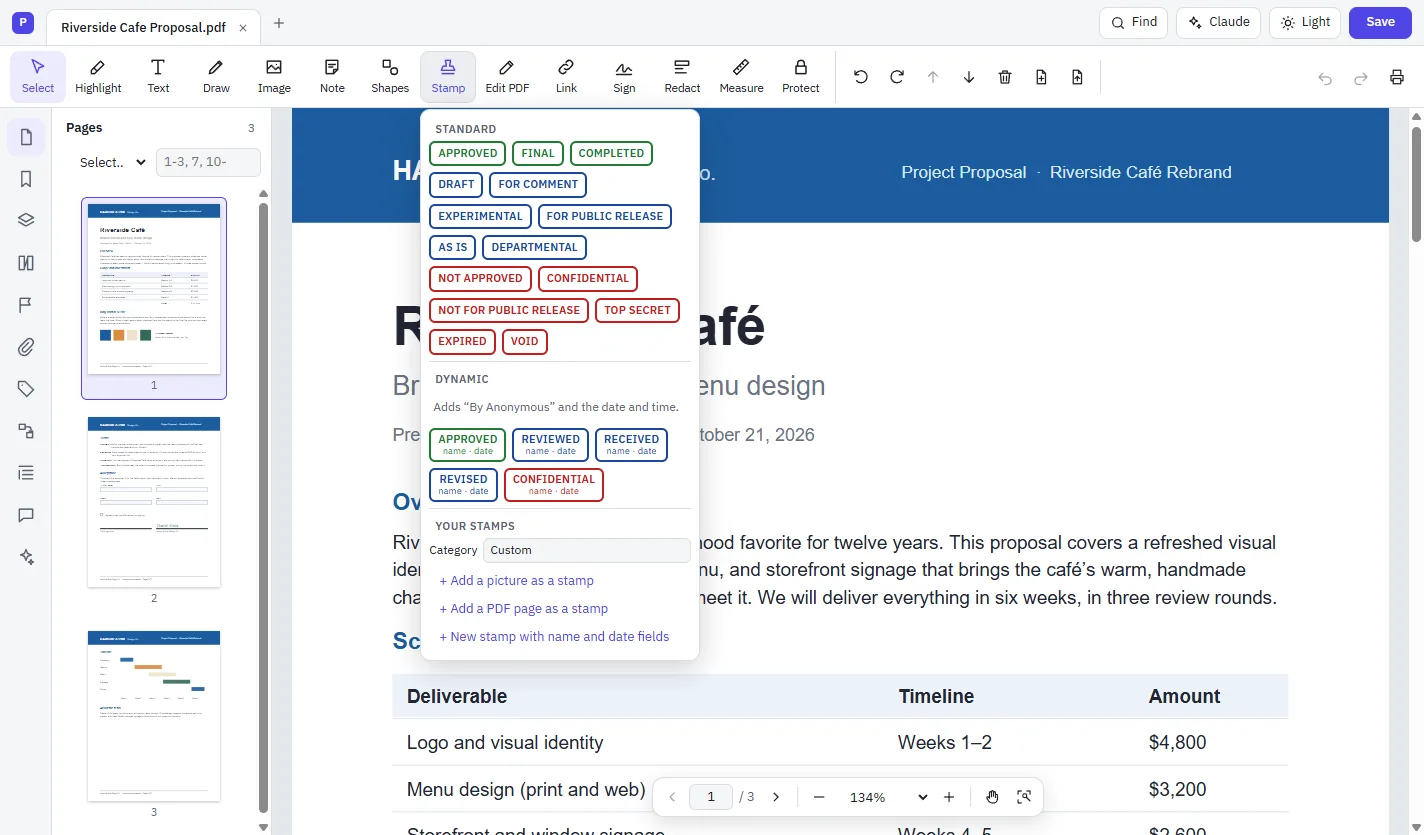Click 'New stamp with name and date fields'
This screenshot has height=835, width=1424.
pyautogui.click(x=555, y=637)
